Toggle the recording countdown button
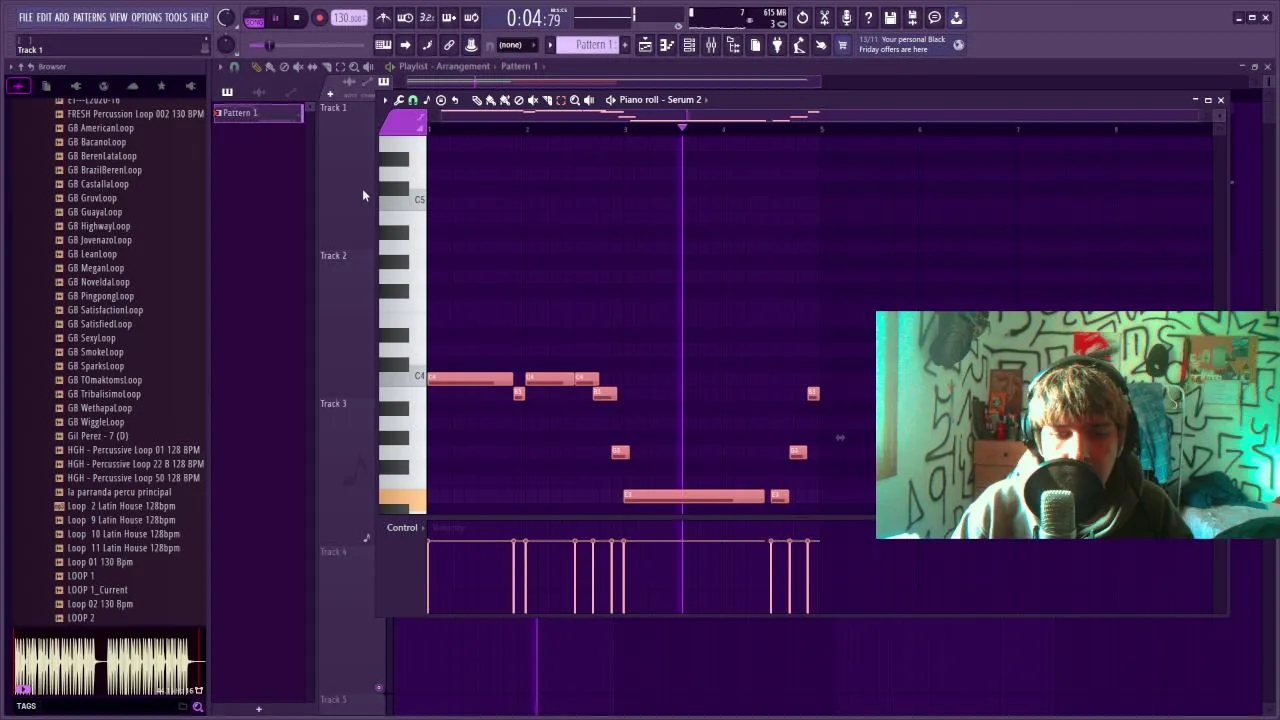Image resolution: width=1280 pixels, height=720 pixels. (x=427, y=17)
